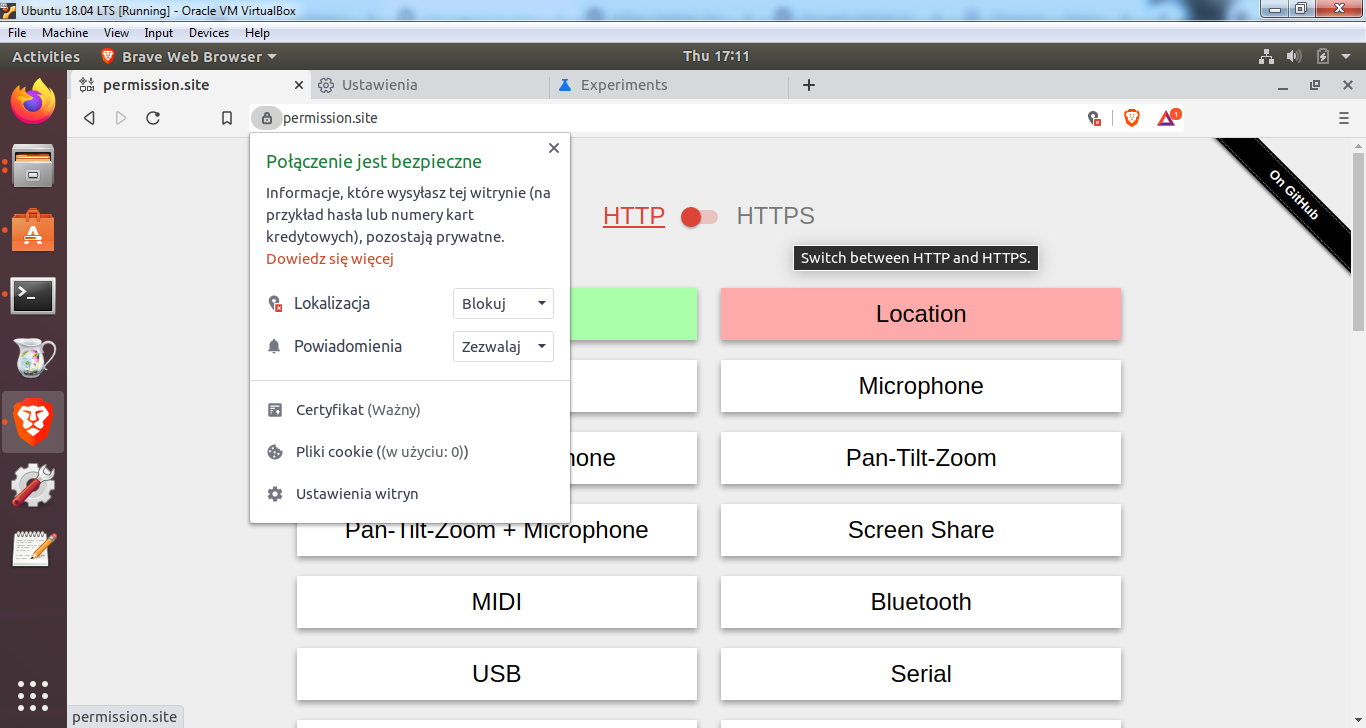Viewport: 1366px width, 728px height.
Task: Open Lokalizacja permission dropdown
Action: (x=503, y=303)
